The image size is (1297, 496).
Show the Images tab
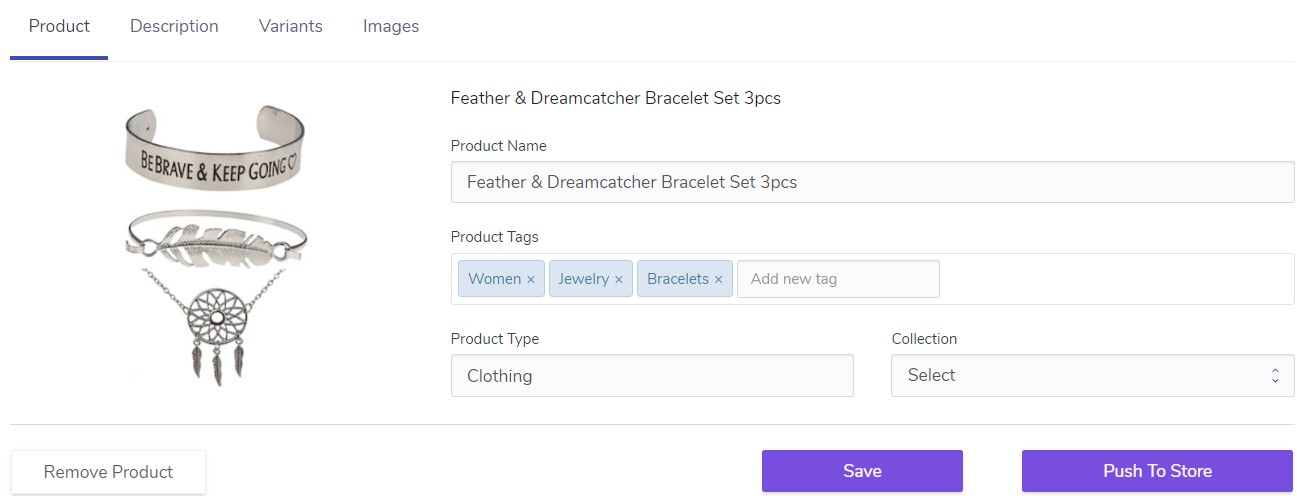pos(391,27)
